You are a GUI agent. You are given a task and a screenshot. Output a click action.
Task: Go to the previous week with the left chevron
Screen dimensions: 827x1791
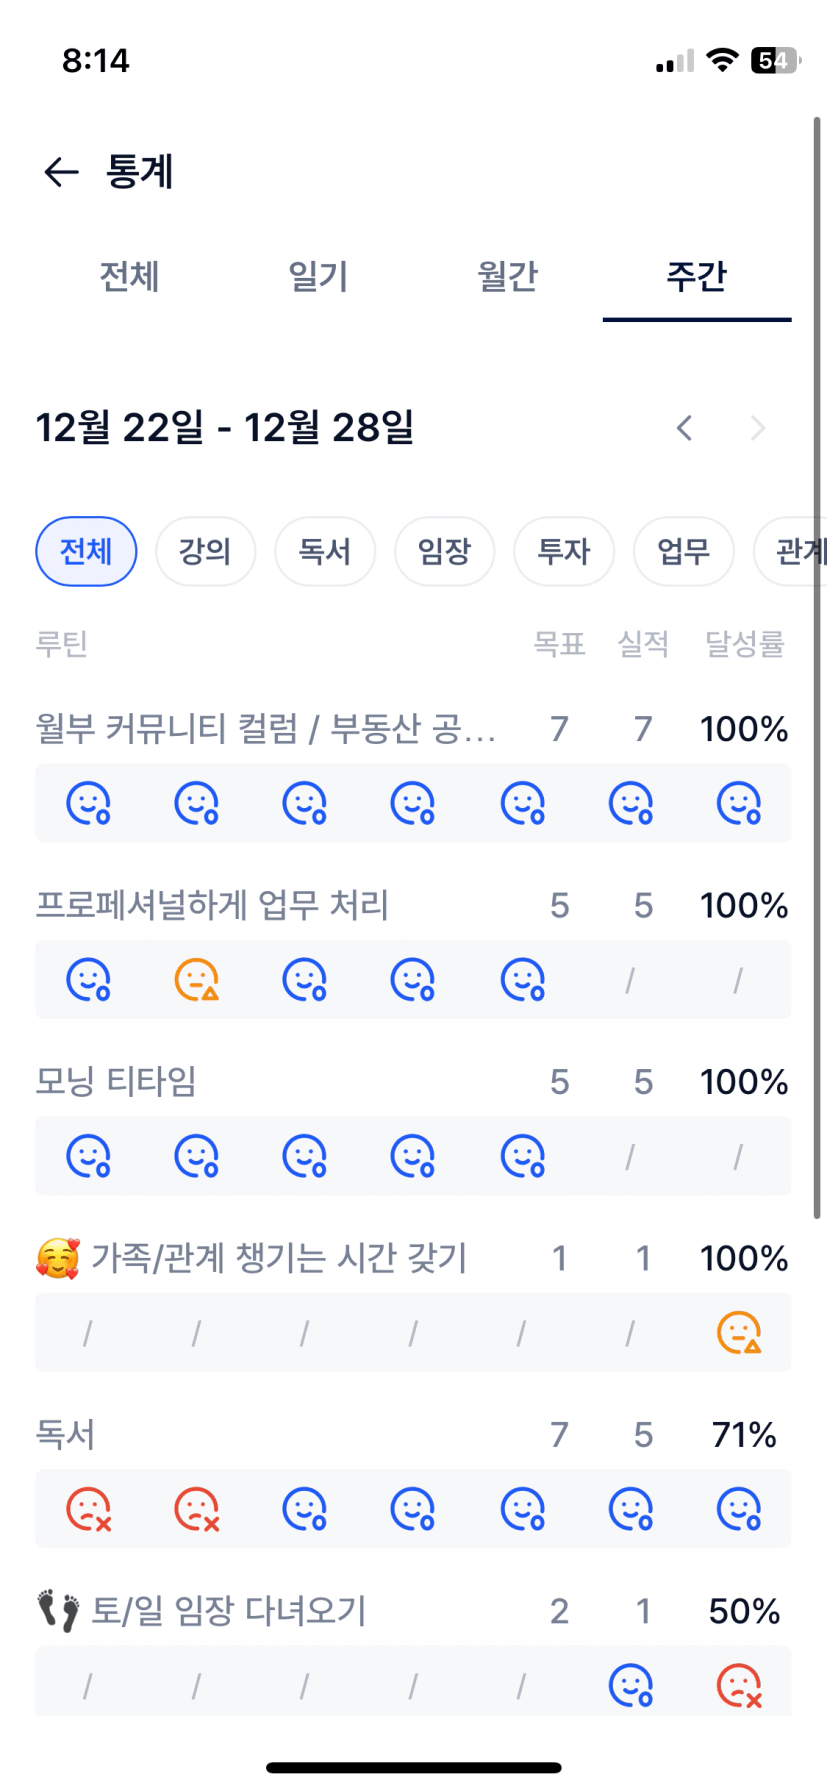click(684, 429)
